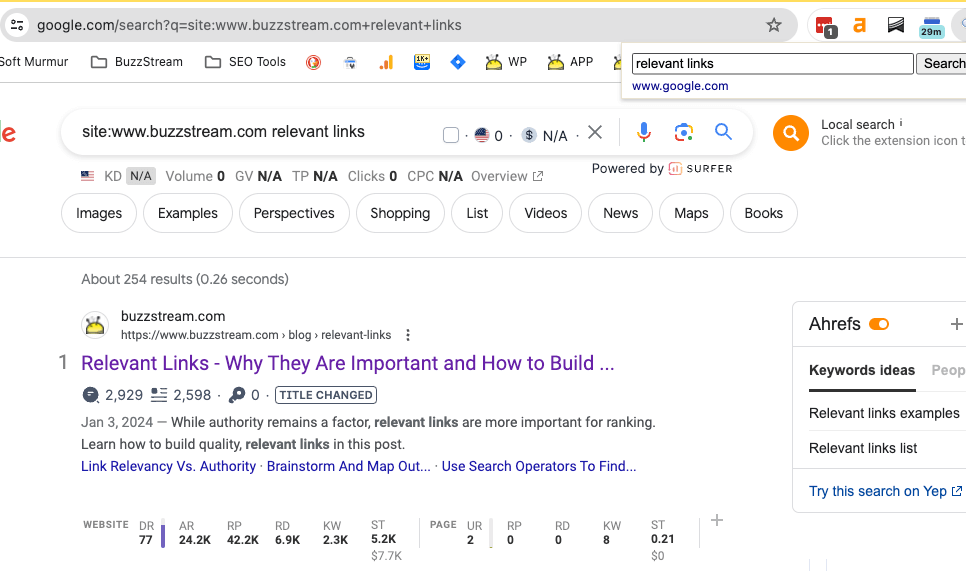Click the orange bar chart bookmark icon

pos(386,62)
